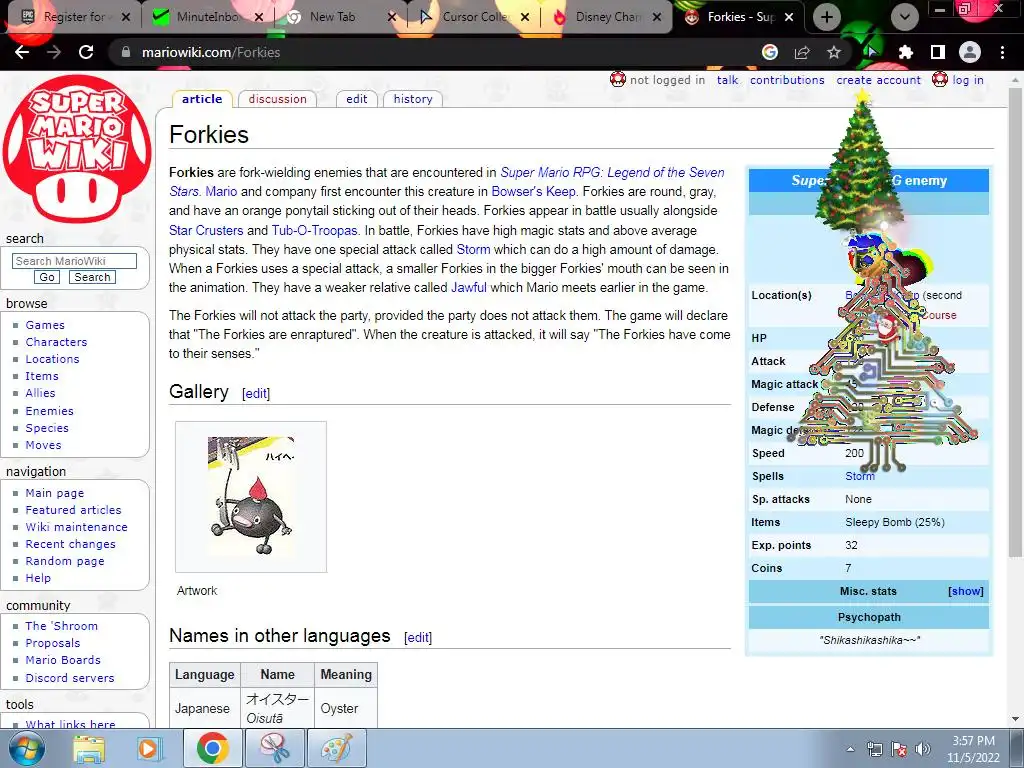Open the Chrome three-dot menu
1024x768 pixels.
click(x=1002, y=52)
